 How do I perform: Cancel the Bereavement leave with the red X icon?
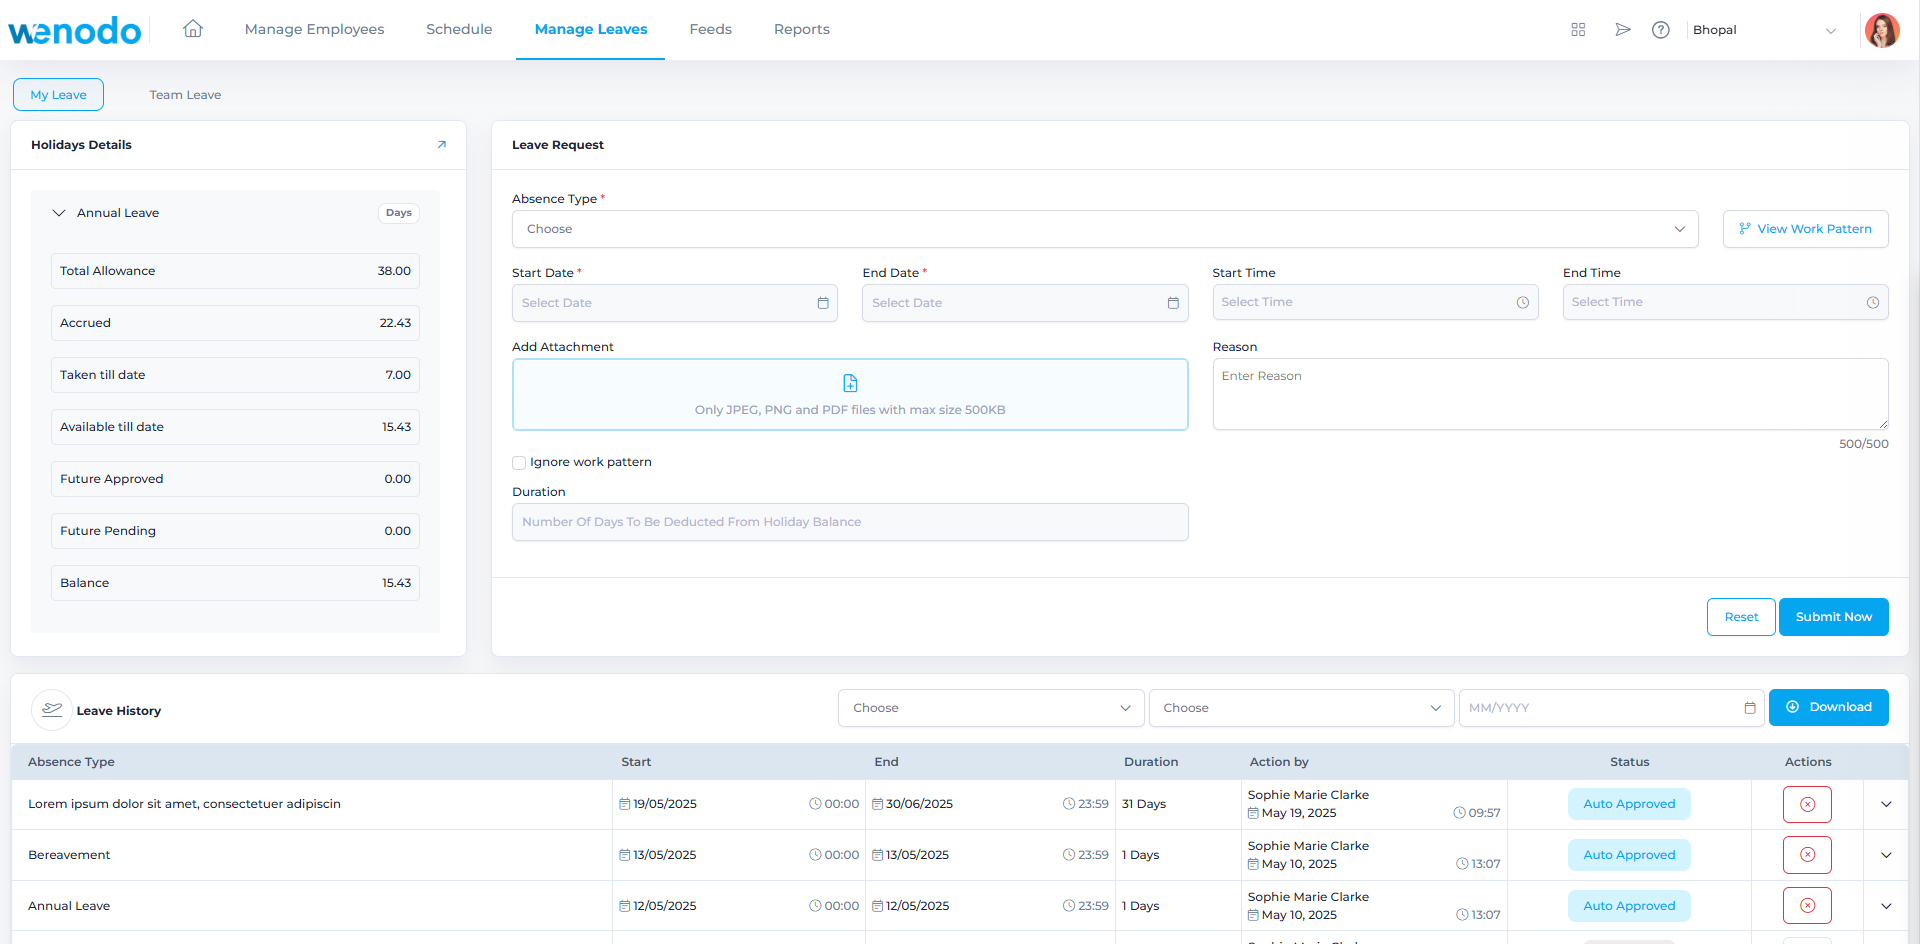tap(1806, 854)
